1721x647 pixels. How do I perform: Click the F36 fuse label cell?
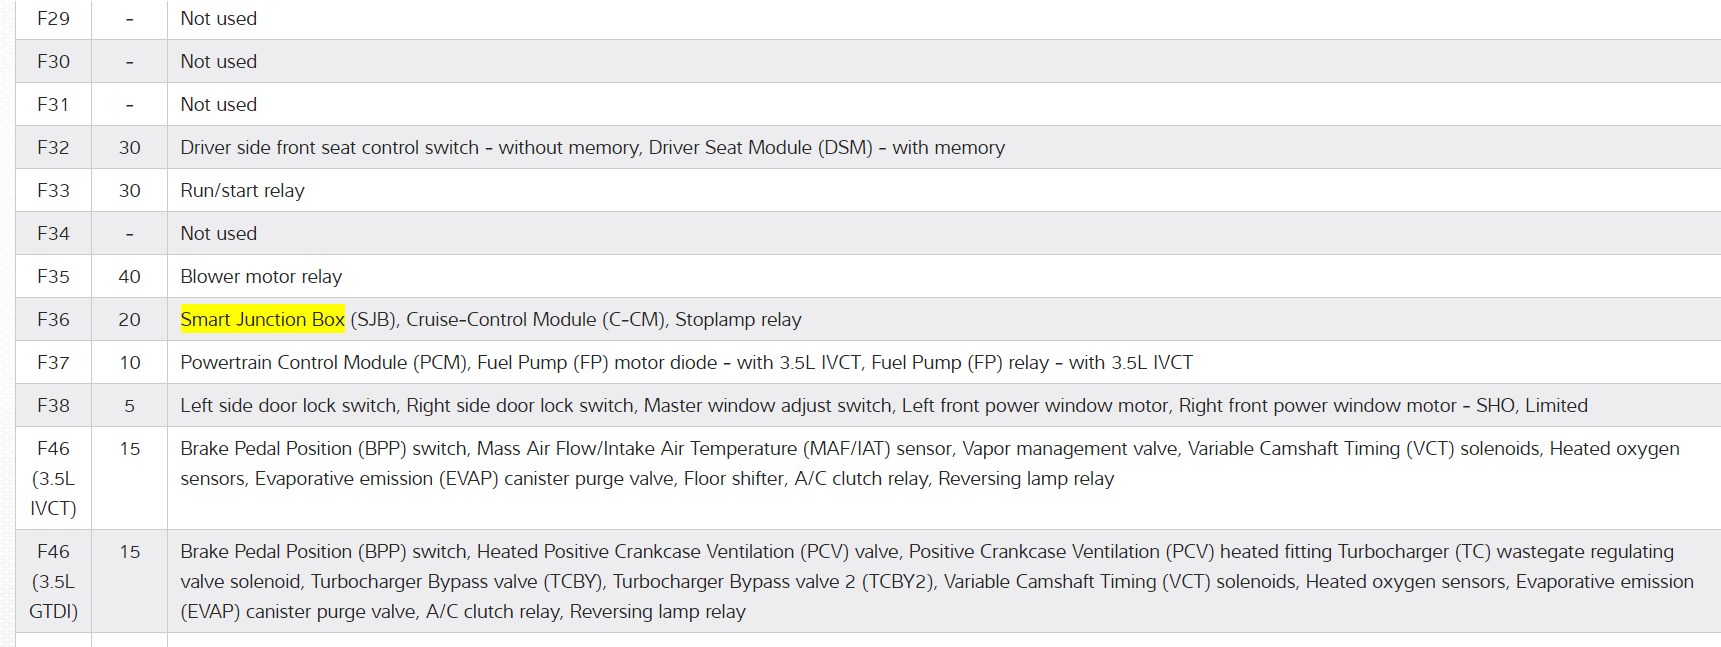53,320
